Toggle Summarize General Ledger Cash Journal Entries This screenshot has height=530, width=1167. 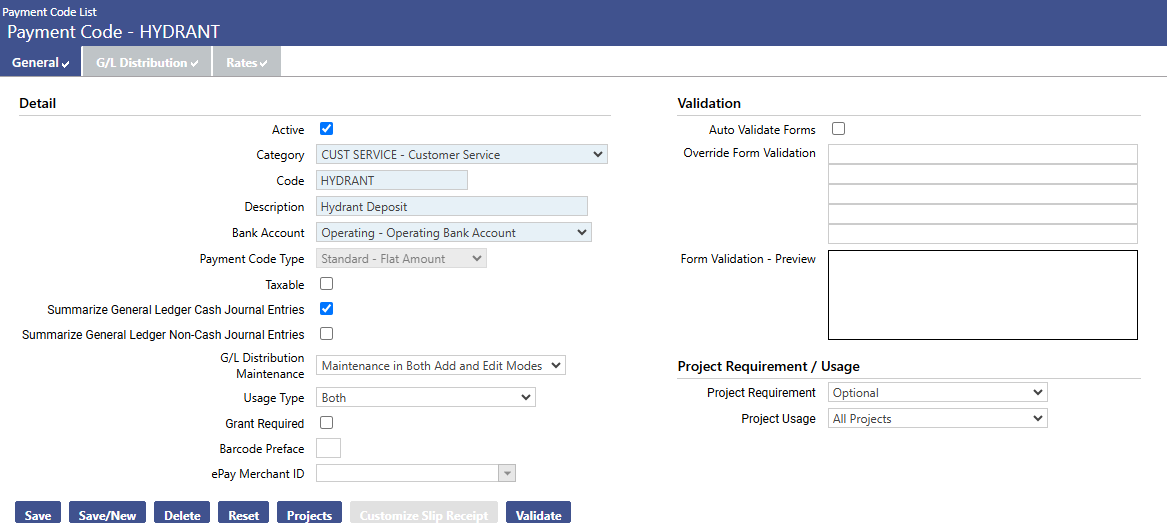(326, 308)
